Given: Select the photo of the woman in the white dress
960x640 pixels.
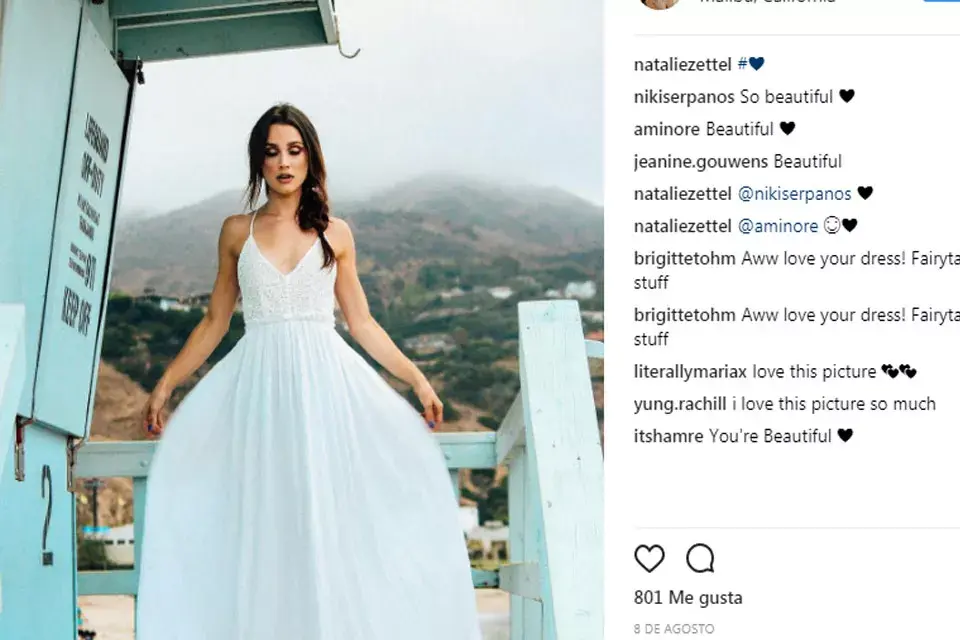Looking at the screenshot, I should point(302,320).
